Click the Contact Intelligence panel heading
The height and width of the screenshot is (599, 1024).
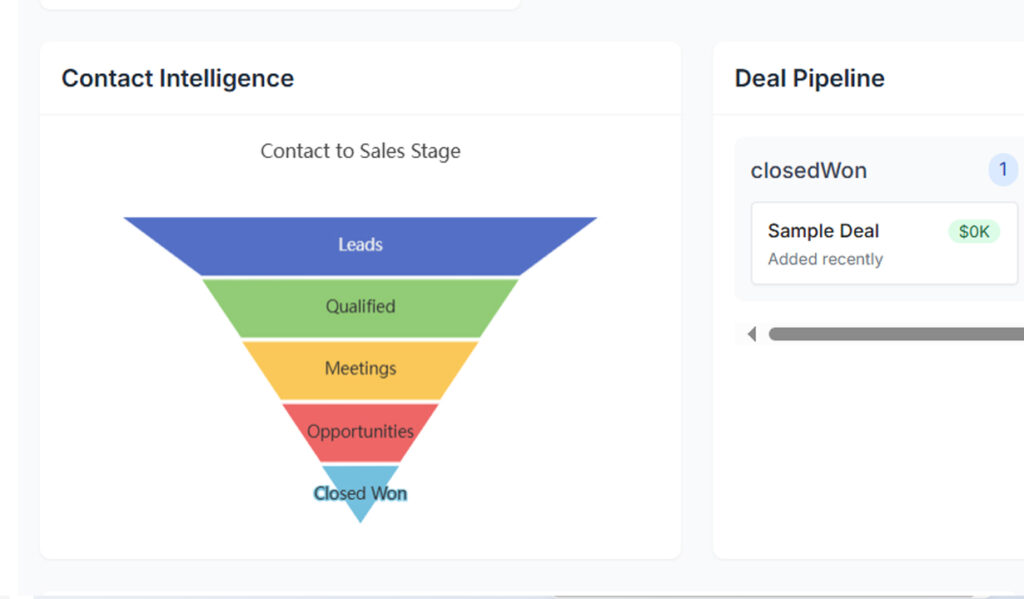[178, 78]
